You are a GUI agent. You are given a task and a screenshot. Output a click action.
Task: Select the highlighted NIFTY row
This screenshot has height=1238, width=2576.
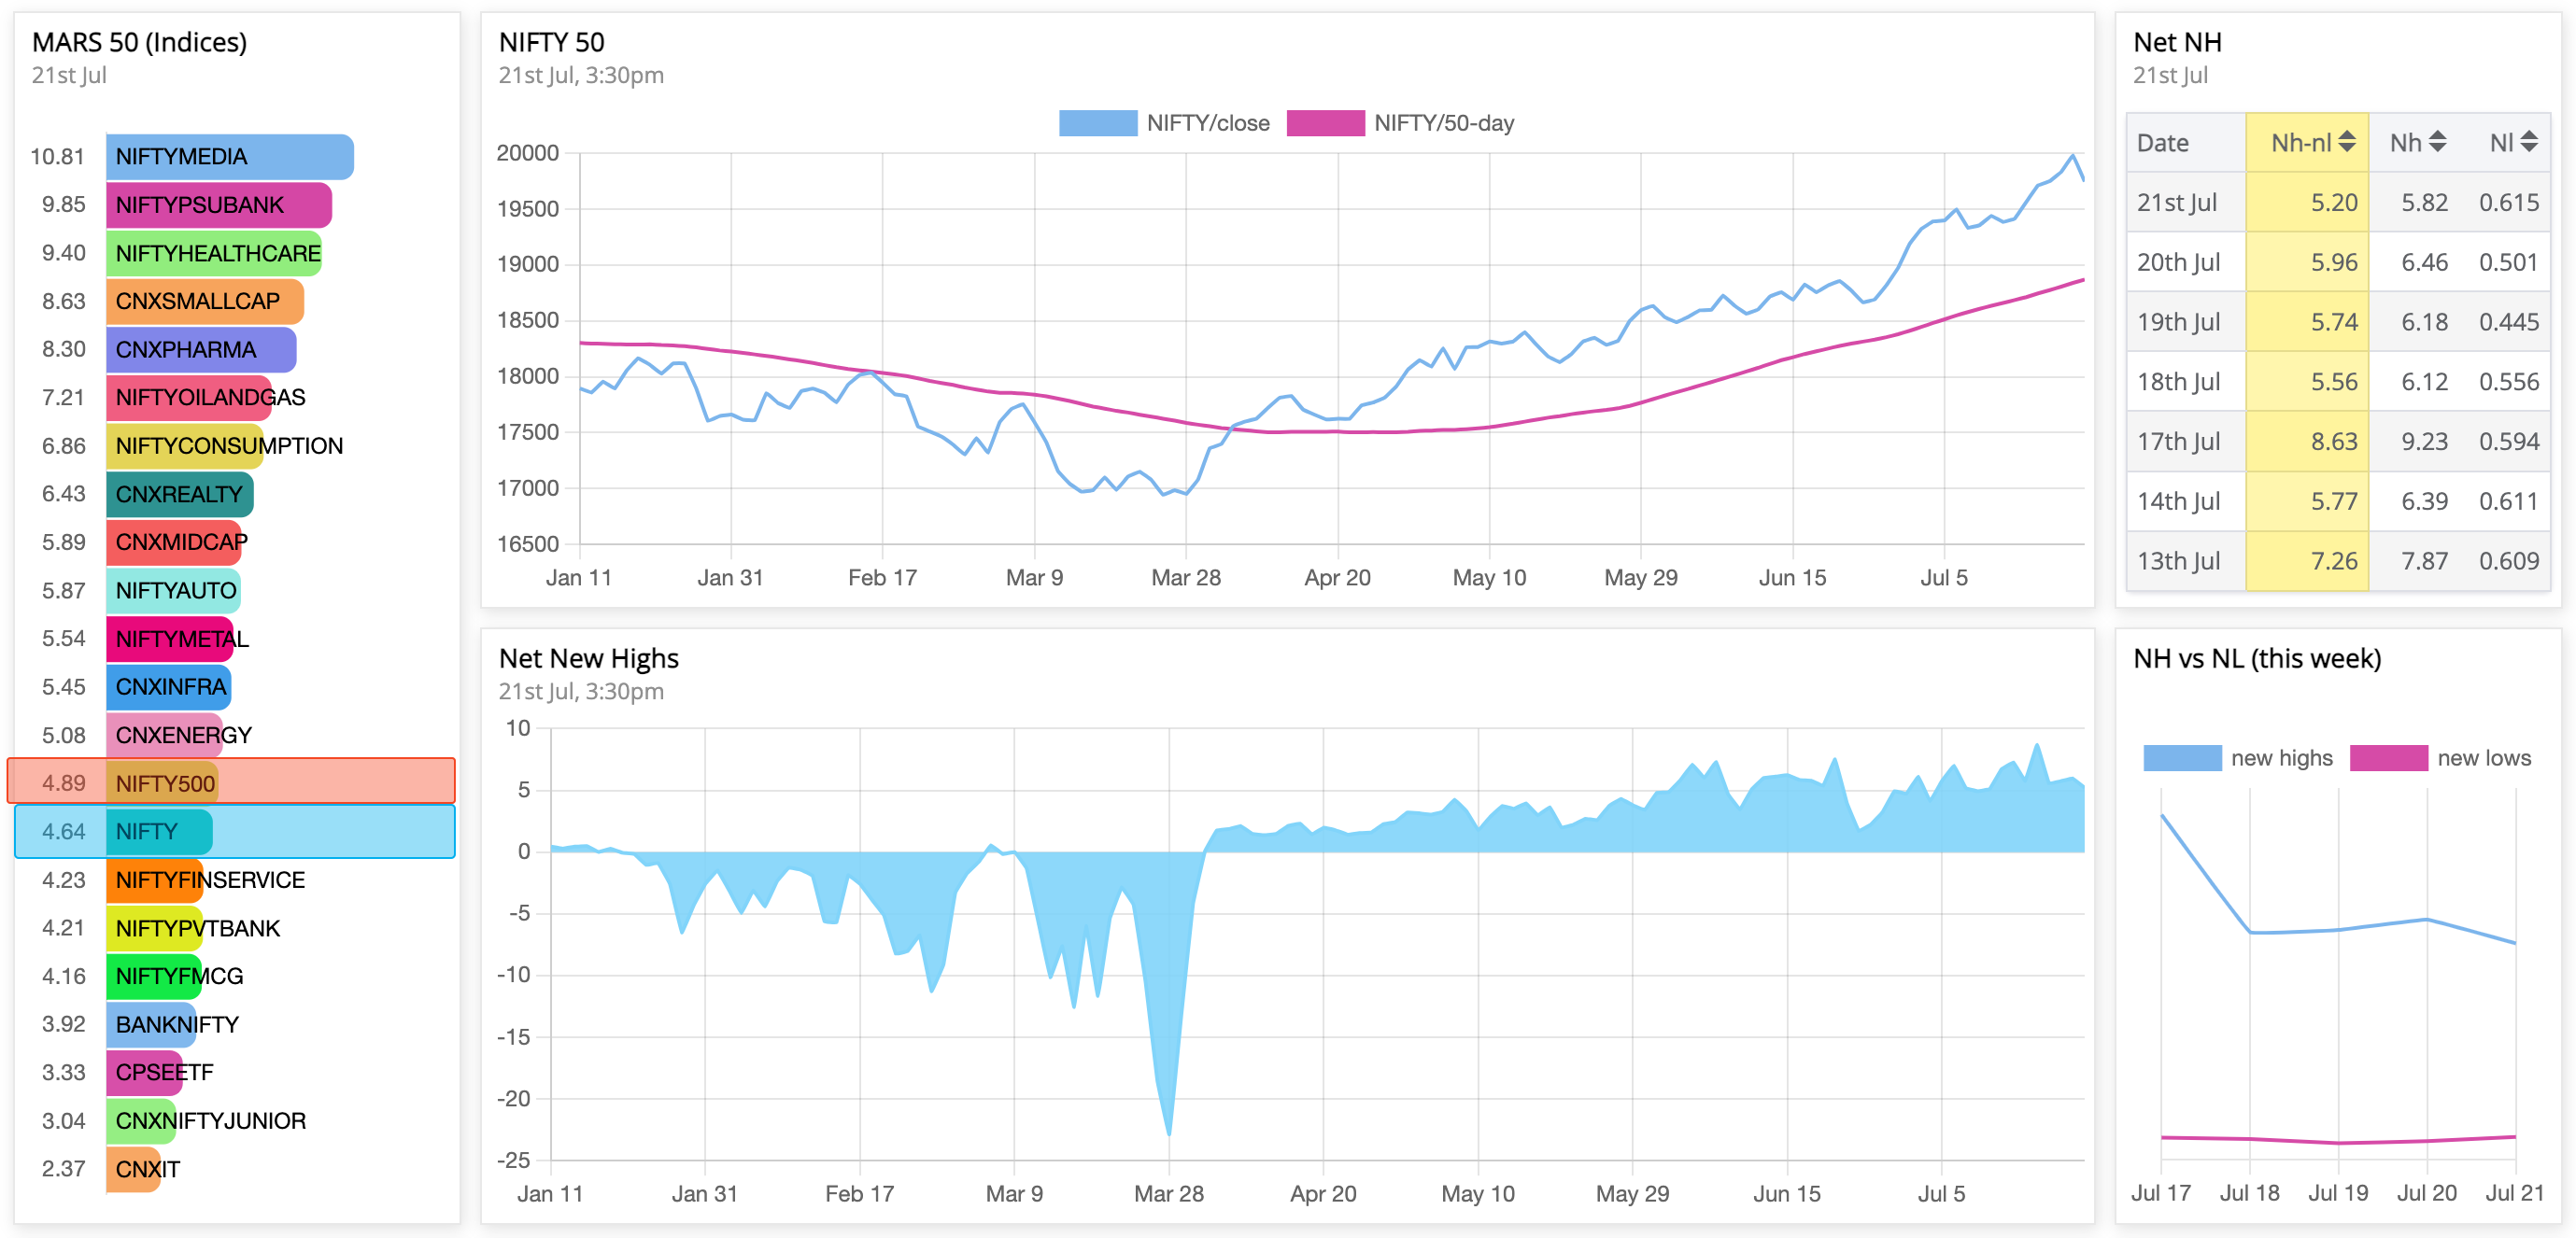(235, 831)
